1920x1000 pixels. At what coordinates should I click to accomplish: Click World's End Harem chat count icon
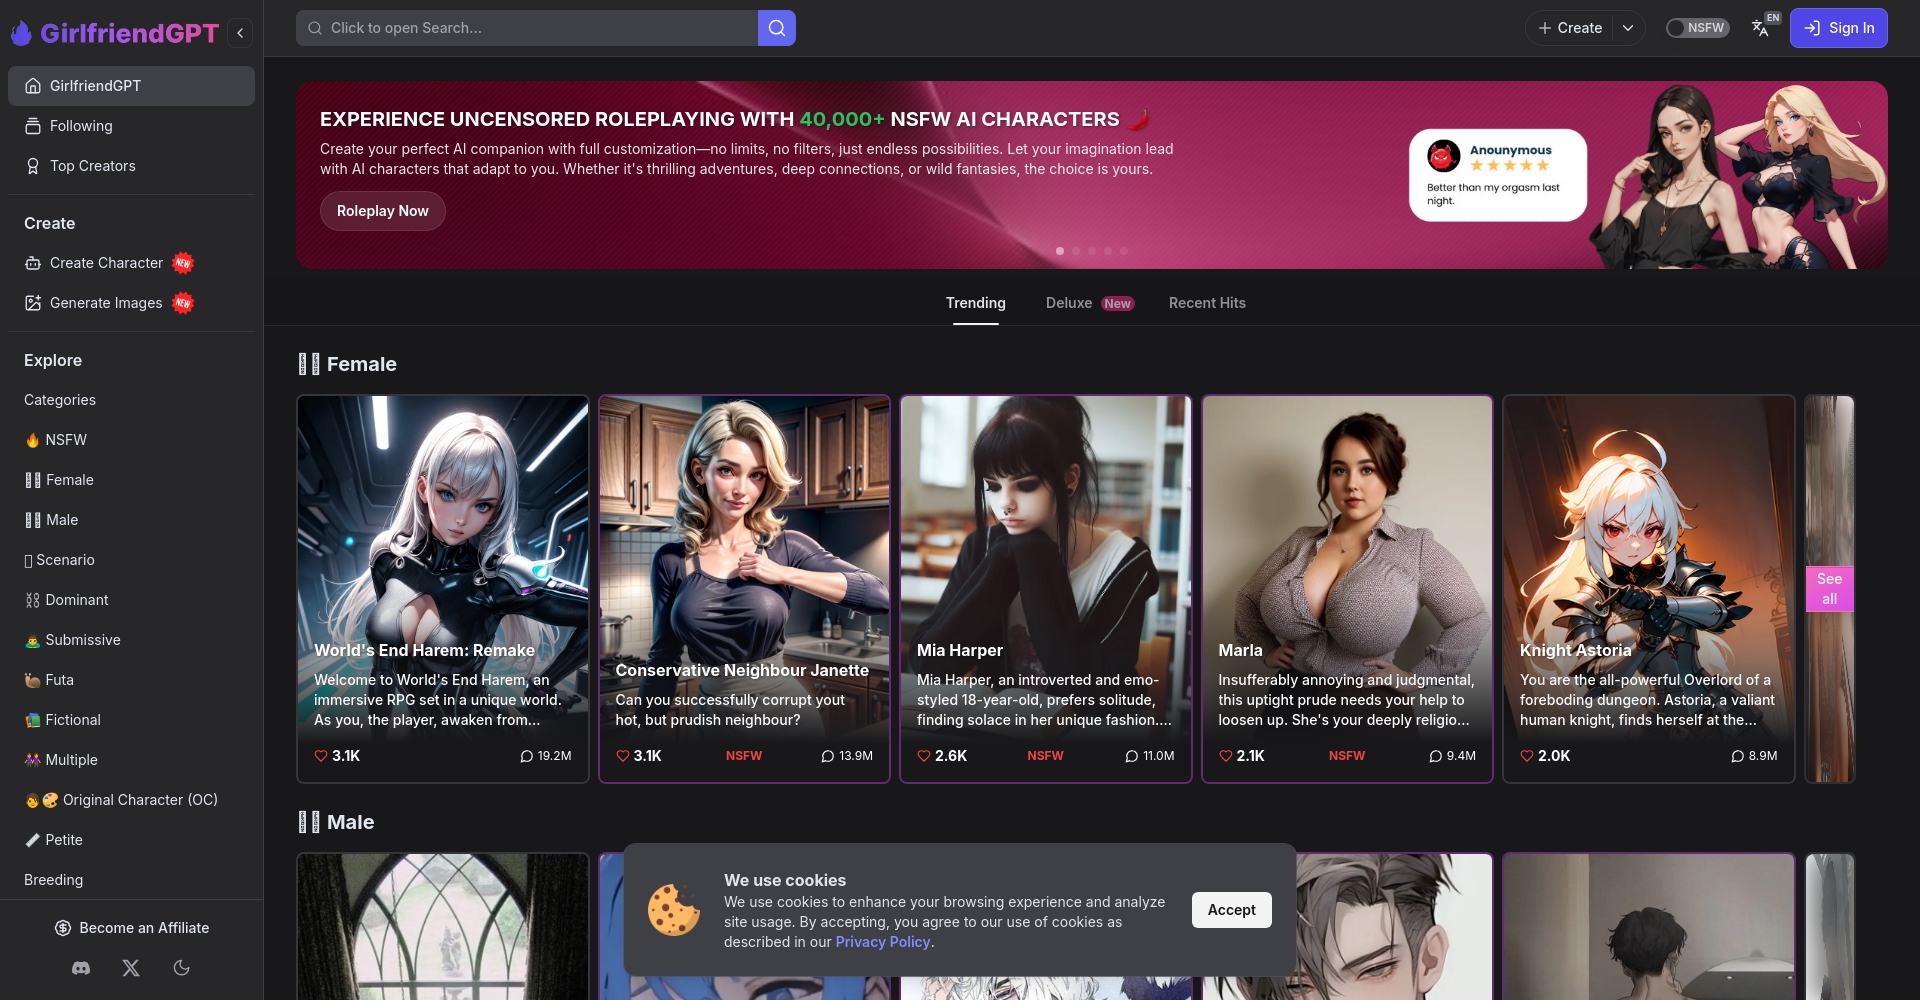[527, 756]
